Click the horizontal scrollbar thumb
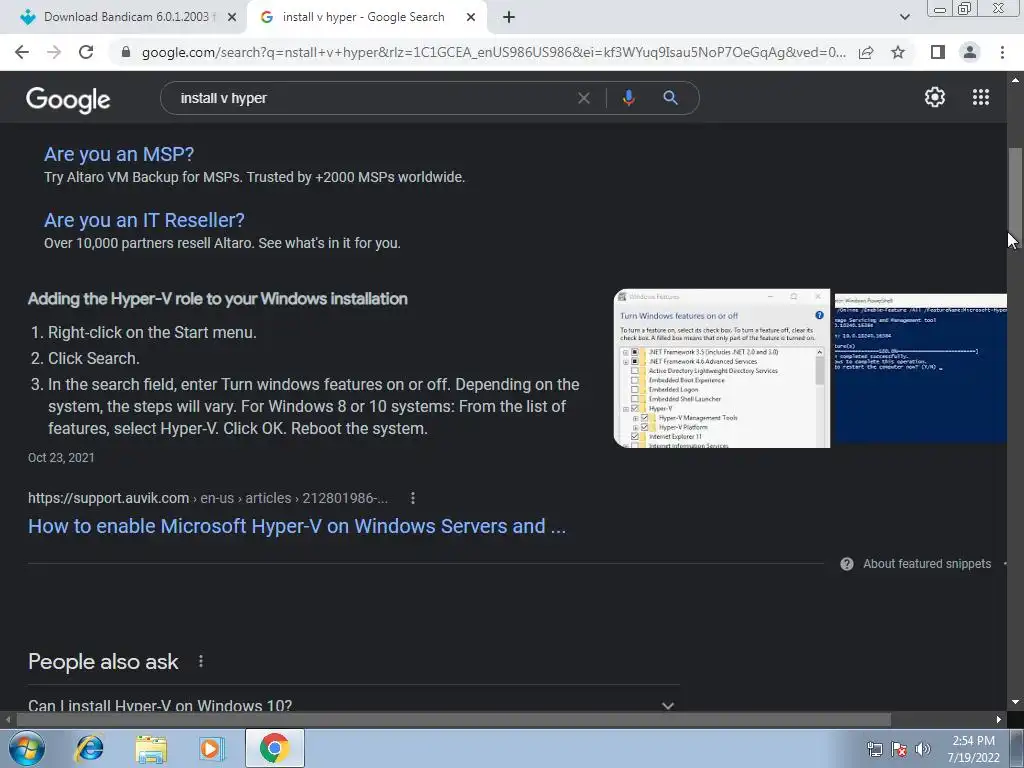This screenshot has height=768, width=1024. (x=453, y=720)
